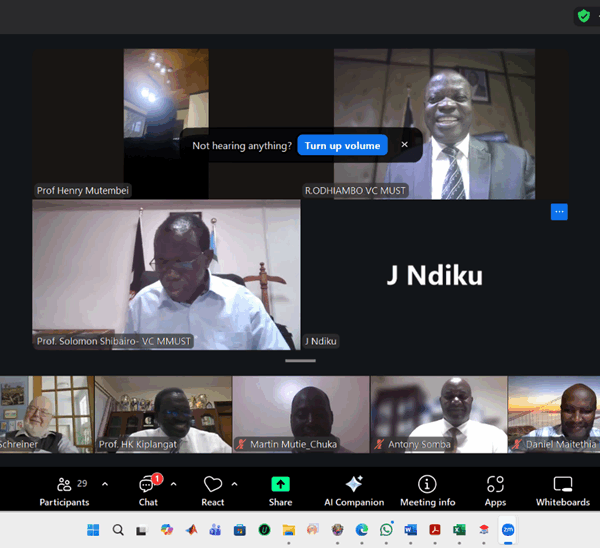The width and height of the screenshot is (600, 548).
Task: Open the green circular U app on taskbar
Action: (264, 530)
